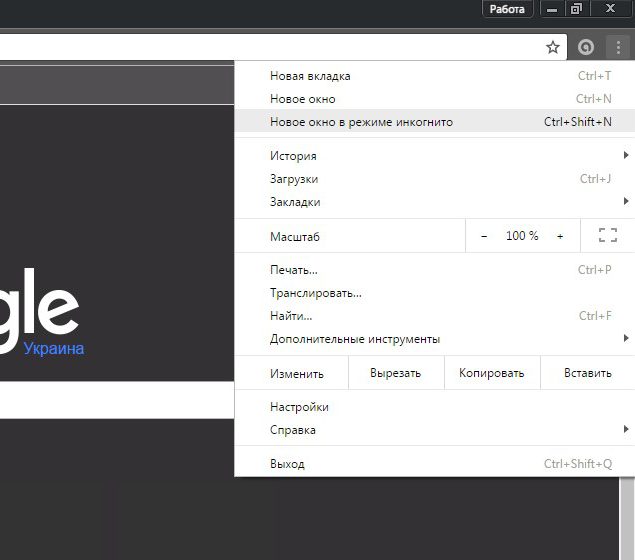Expand 'Дополнительные инструменты' submenu
635x560 pixels.
point(435,339)
